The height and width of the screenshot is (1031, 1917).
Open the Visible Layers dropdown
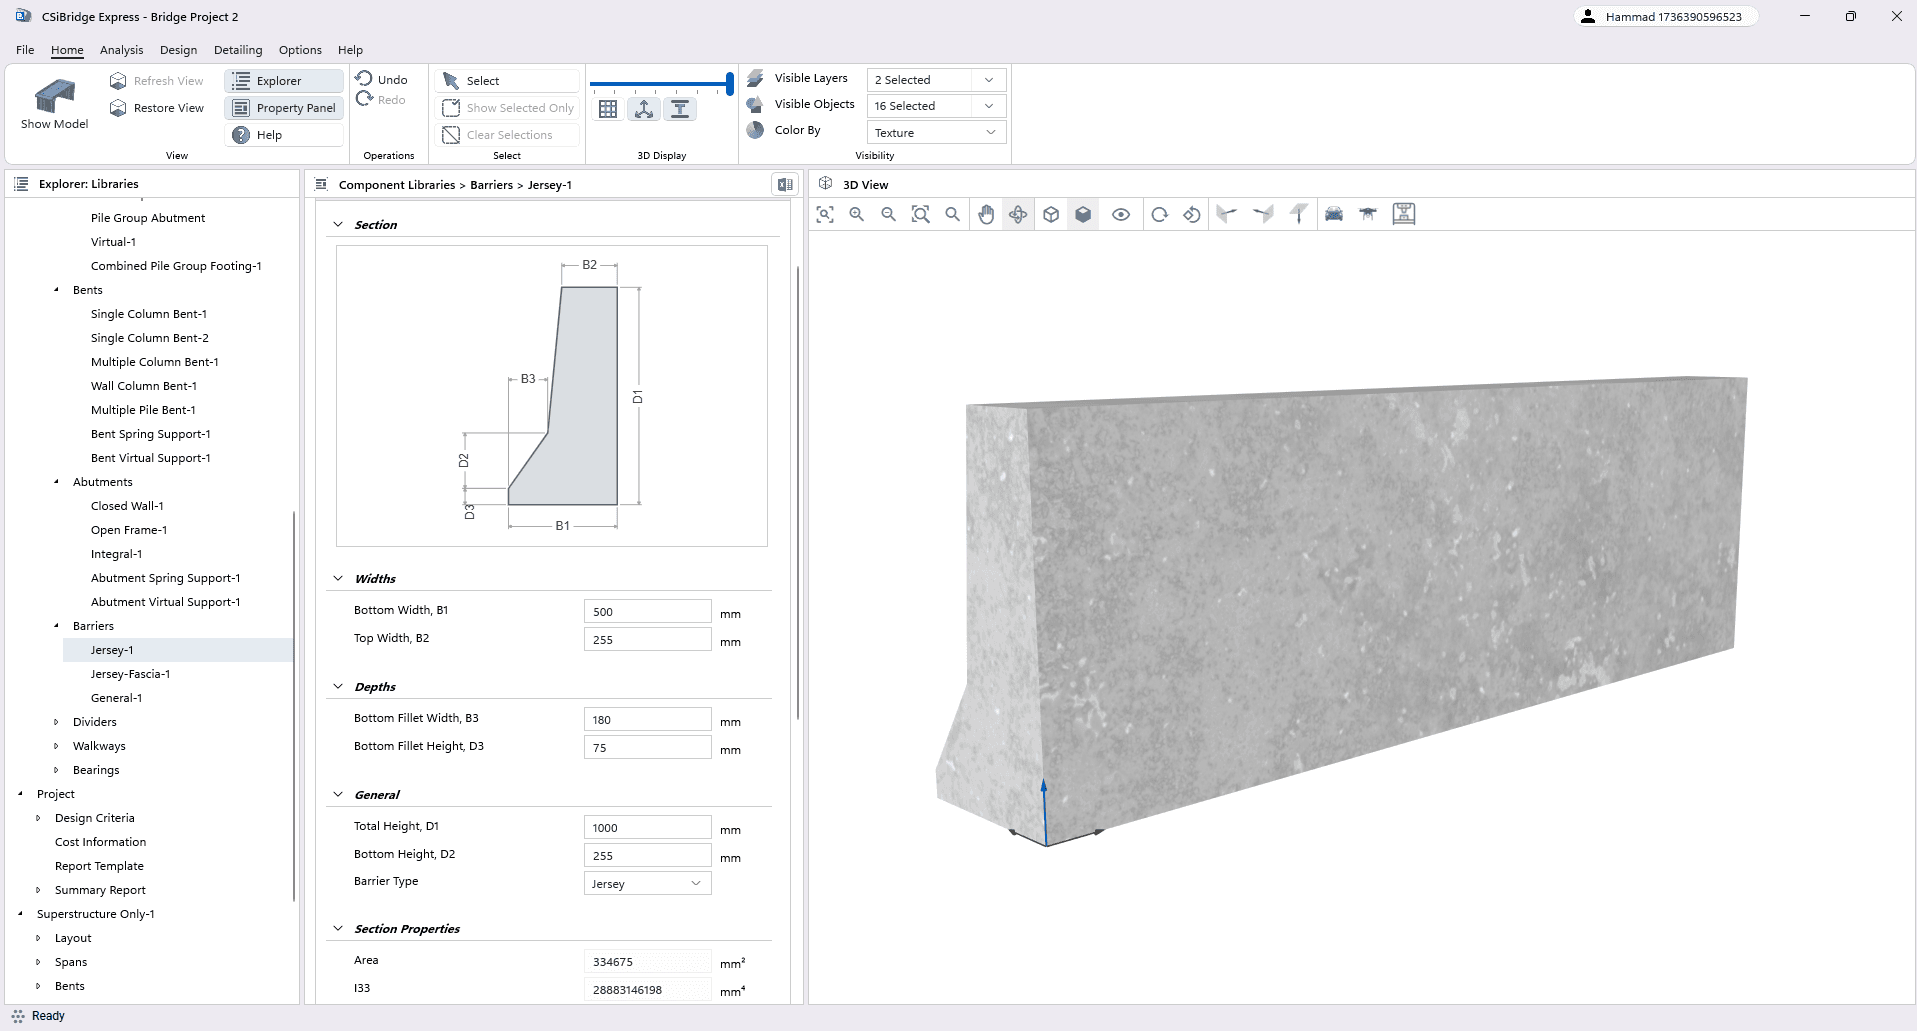[935, 80]
